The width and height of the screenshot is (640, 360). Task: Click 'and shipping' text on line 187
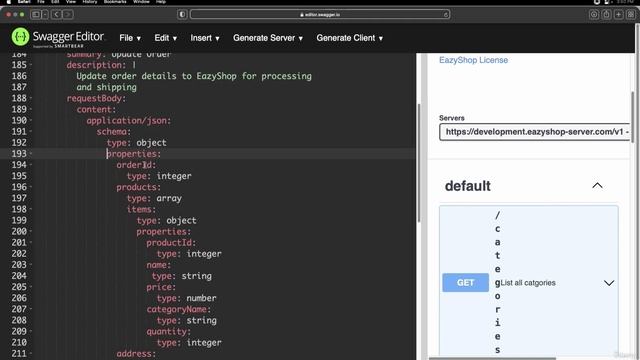coord(106,87)
